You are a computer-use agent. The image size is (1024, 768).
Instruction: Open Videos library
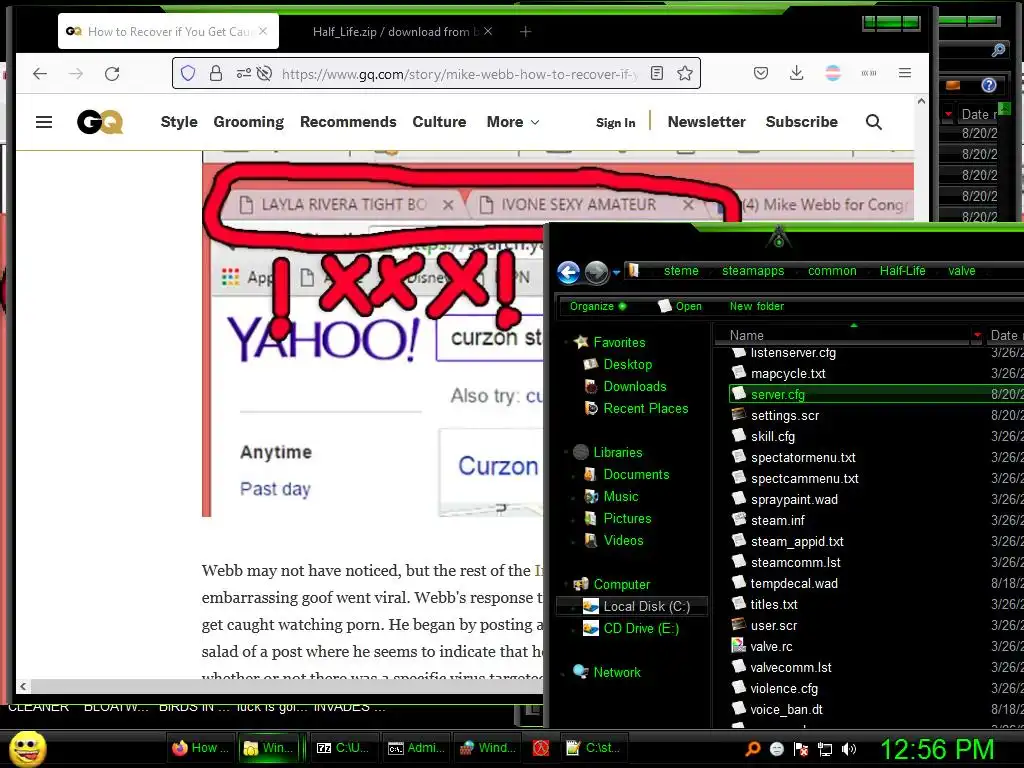(623, 540)
